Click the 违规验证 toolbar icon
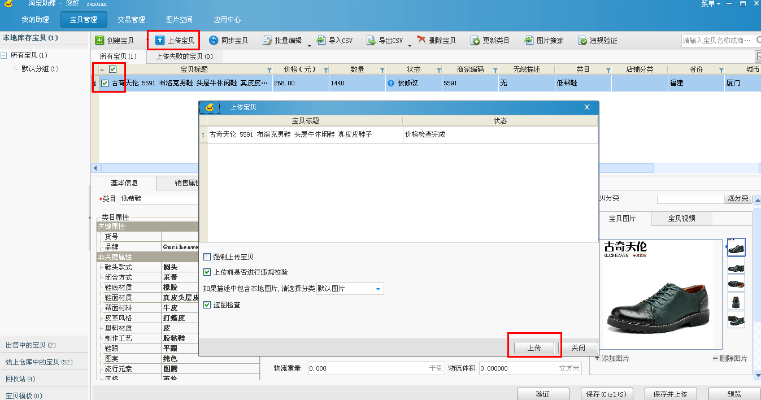This screenshot has width=761, height=400. (582, 40)
